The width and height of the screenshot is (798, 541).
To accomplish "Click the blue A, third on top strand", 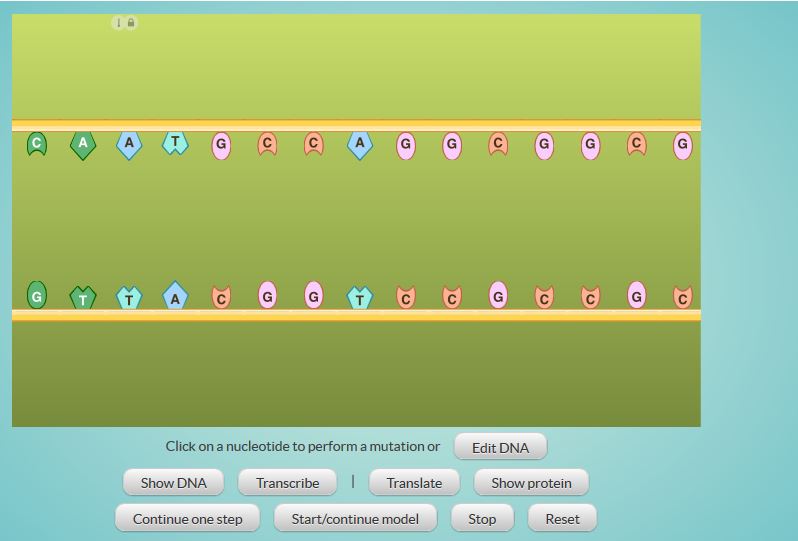I will pos(129,146).
